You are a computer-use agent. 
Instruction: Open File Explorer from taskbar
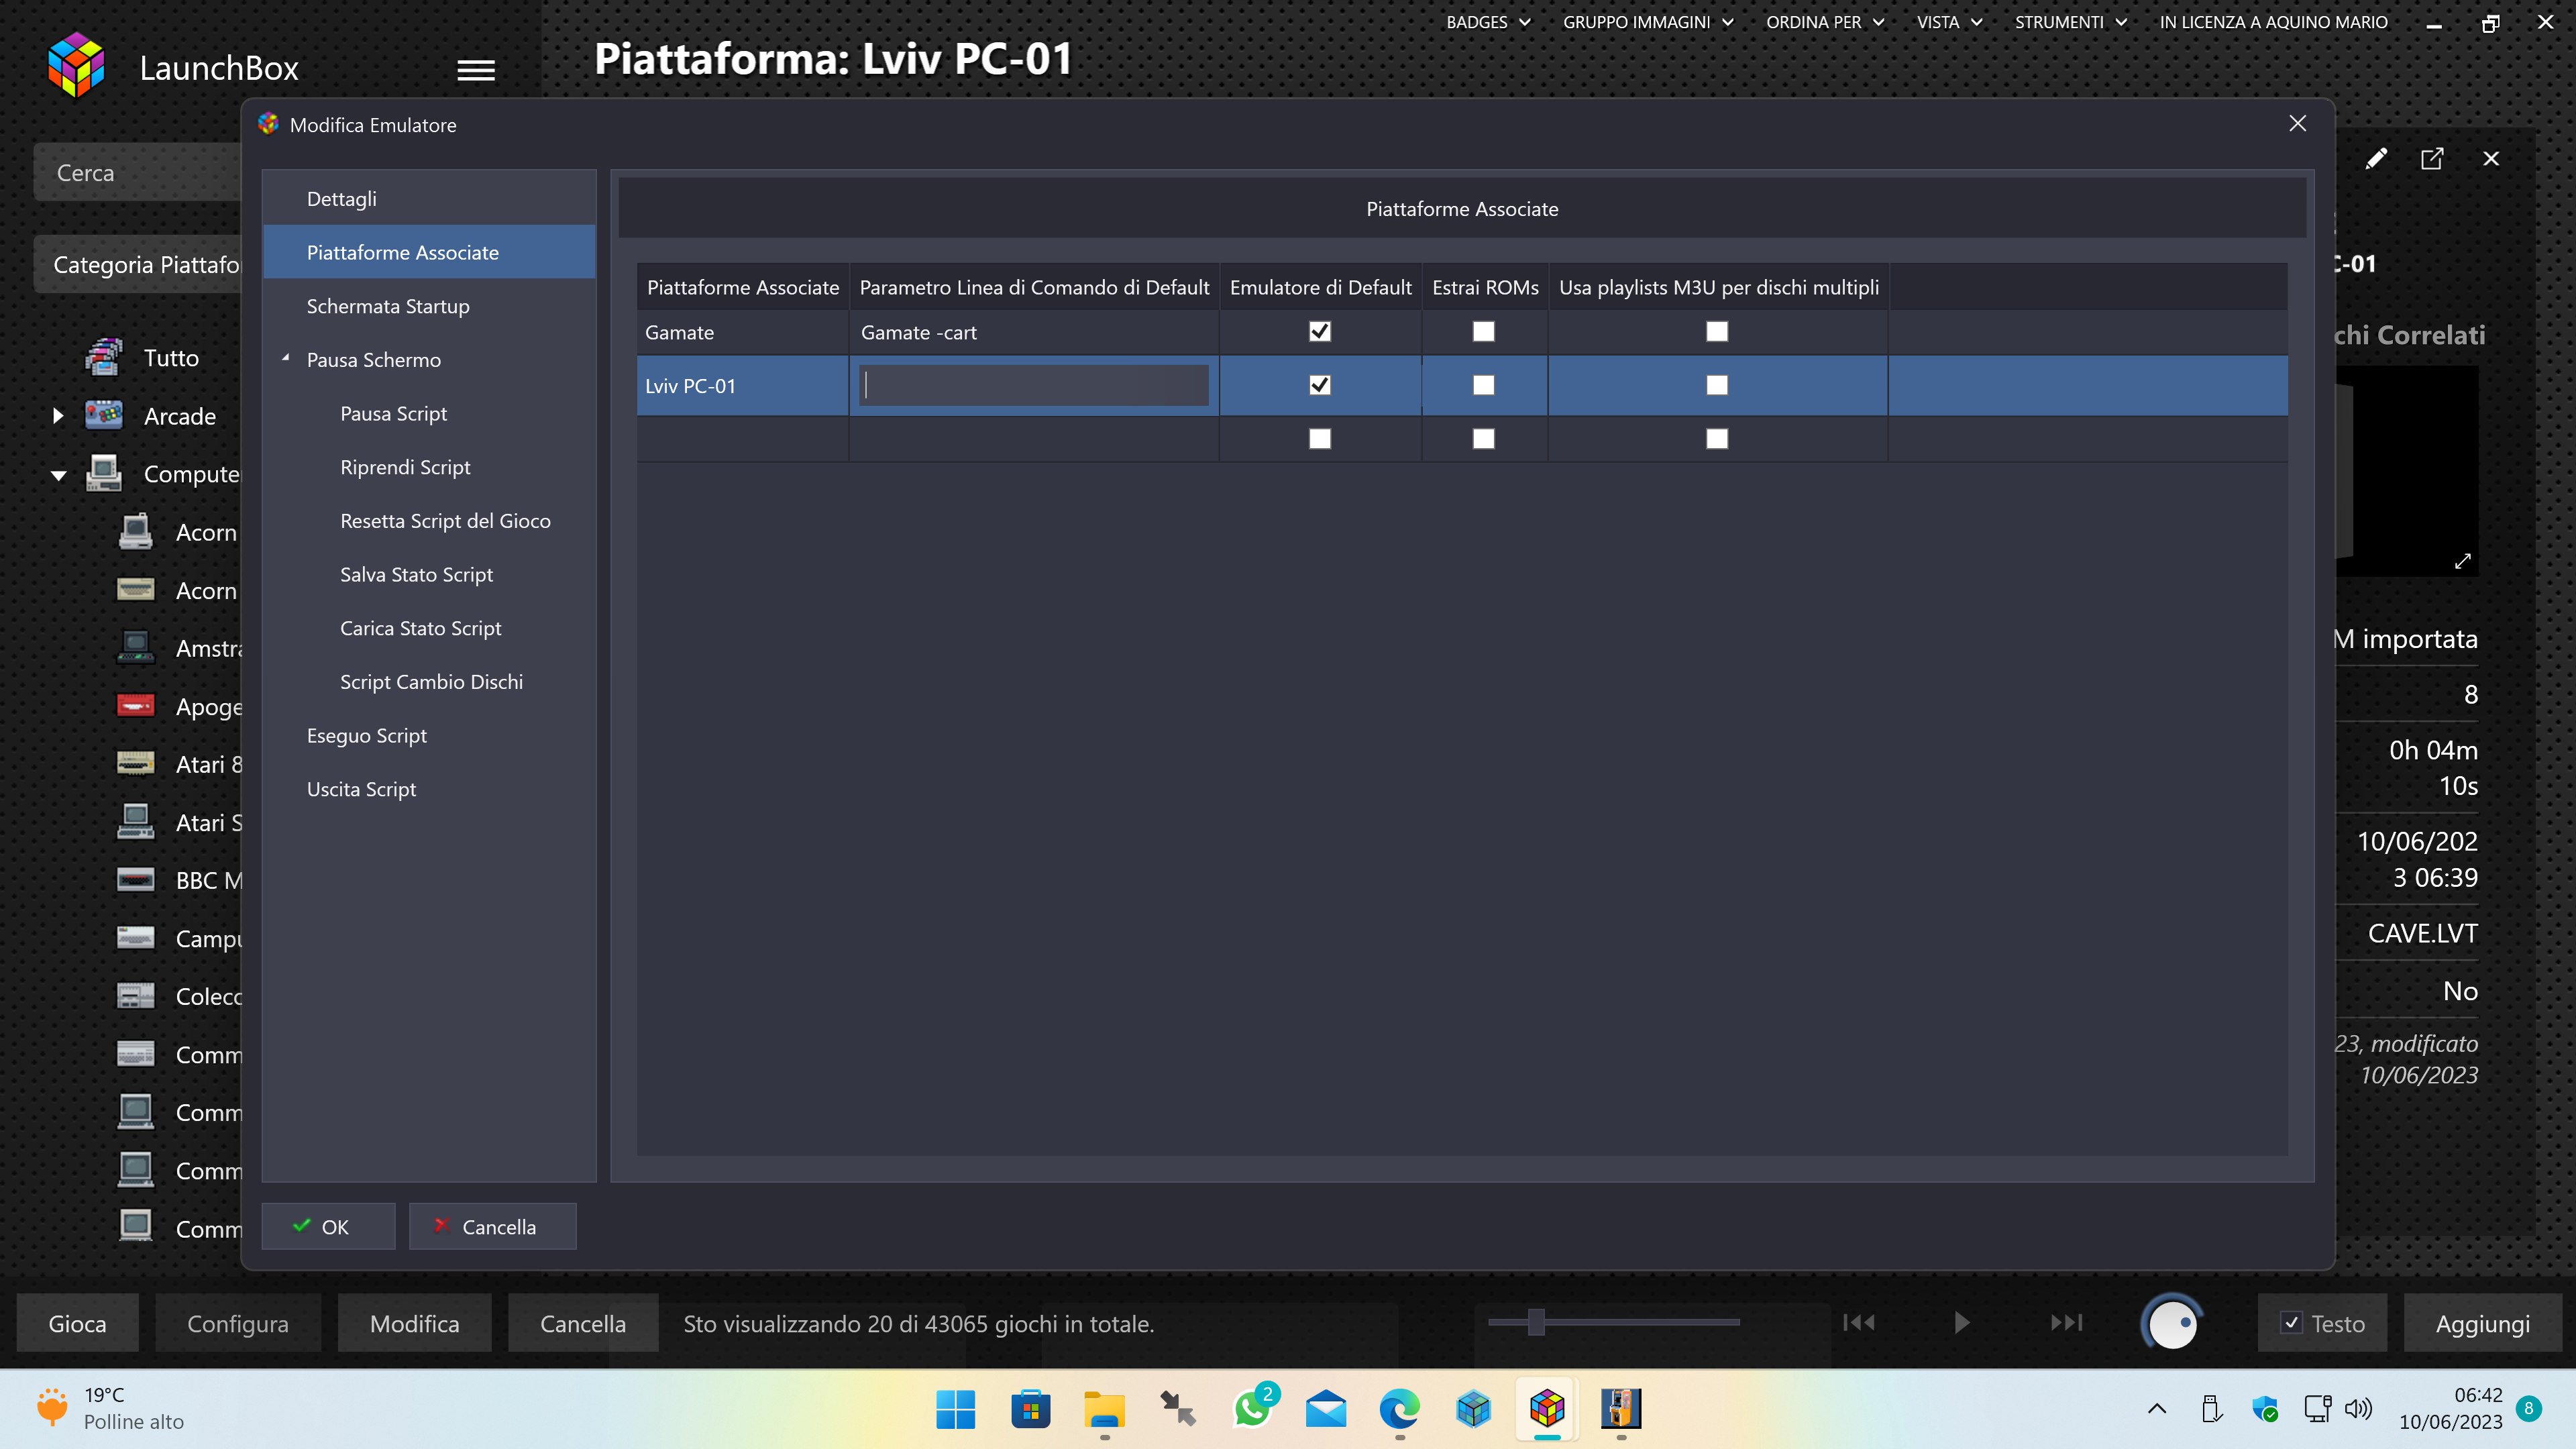click(x=1104, y=1409)
